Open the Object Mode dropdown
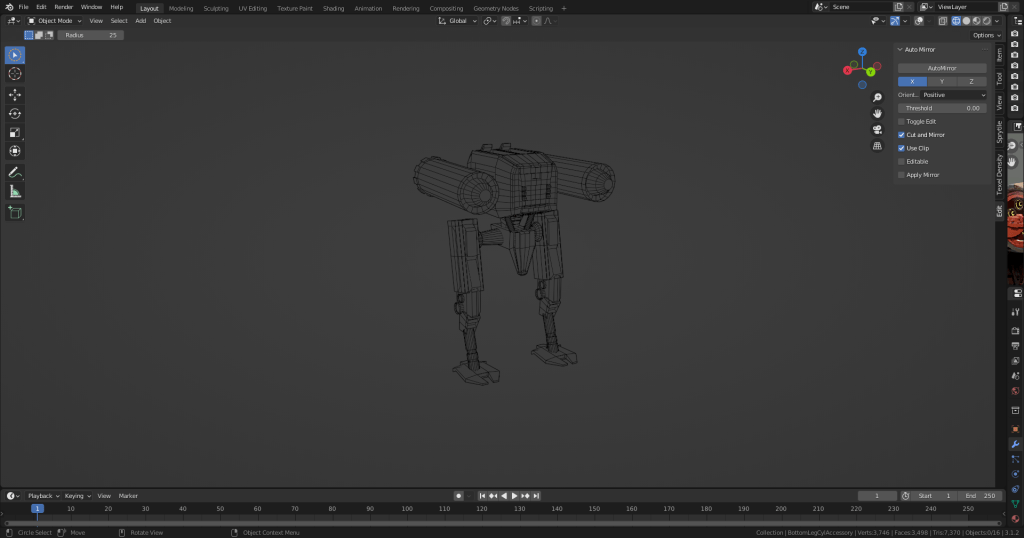 click(x=54, y=20)
